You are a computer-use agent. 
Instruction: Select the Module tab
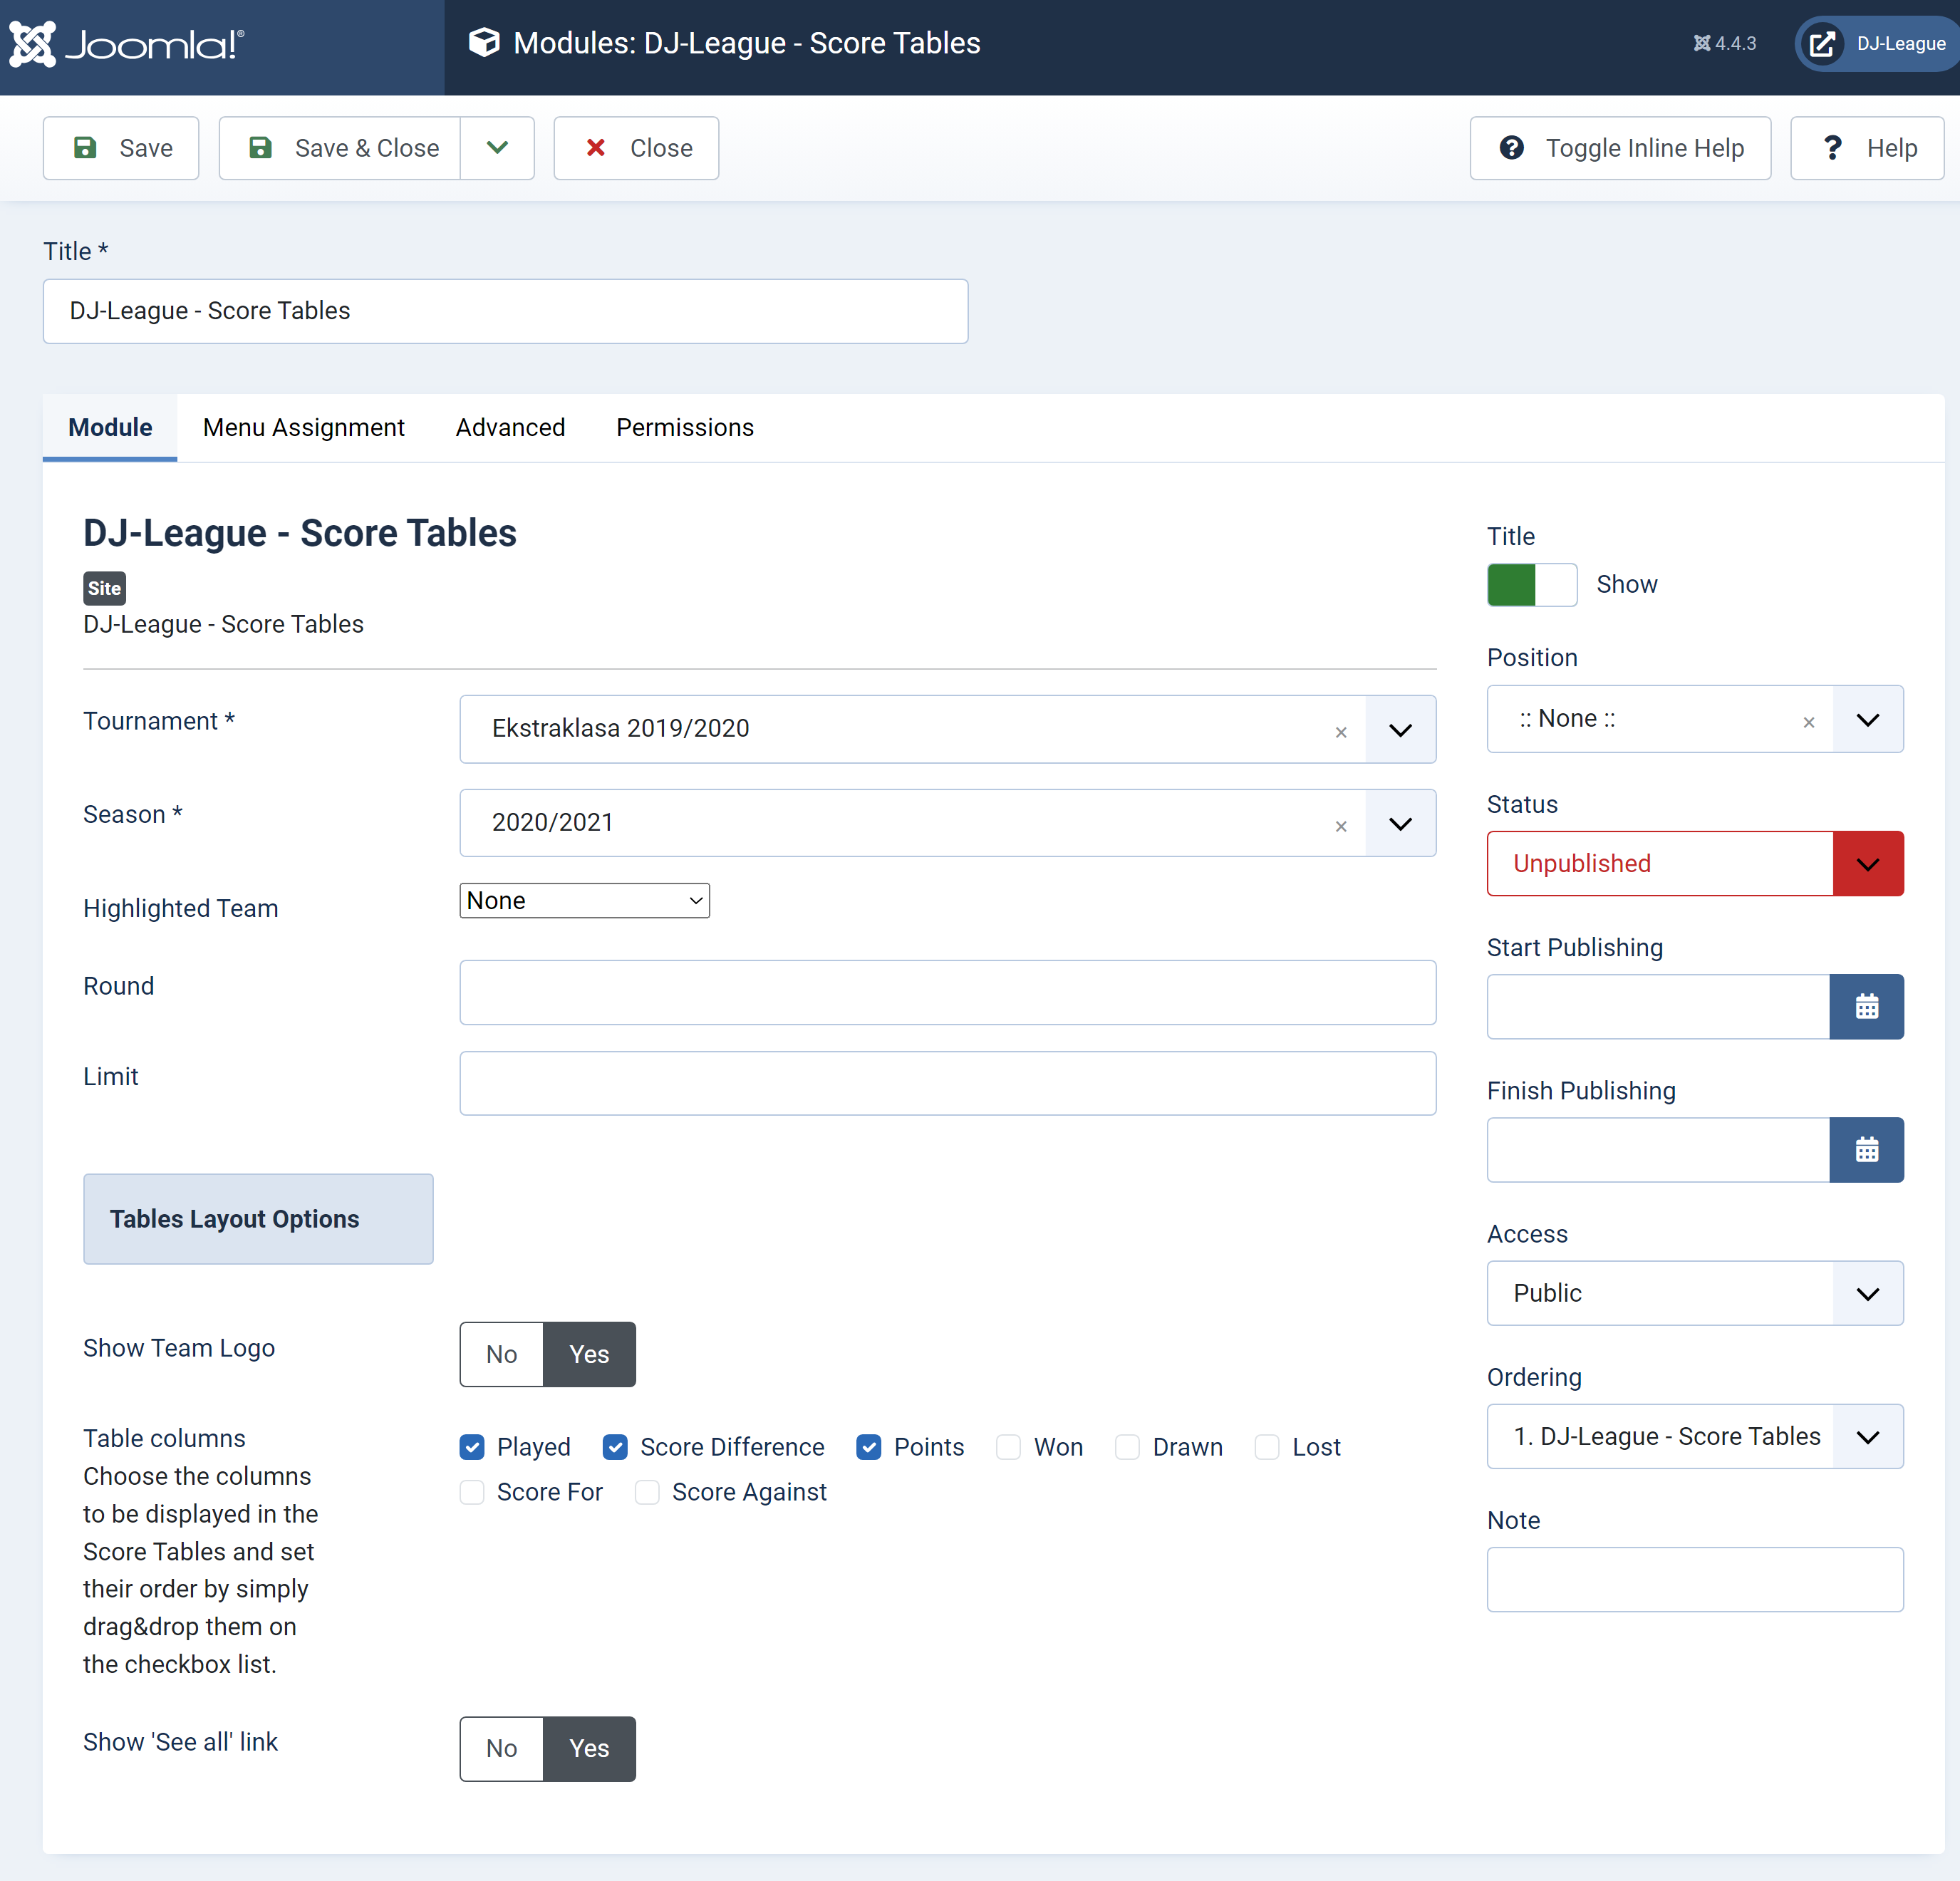(x=110, y=427)
